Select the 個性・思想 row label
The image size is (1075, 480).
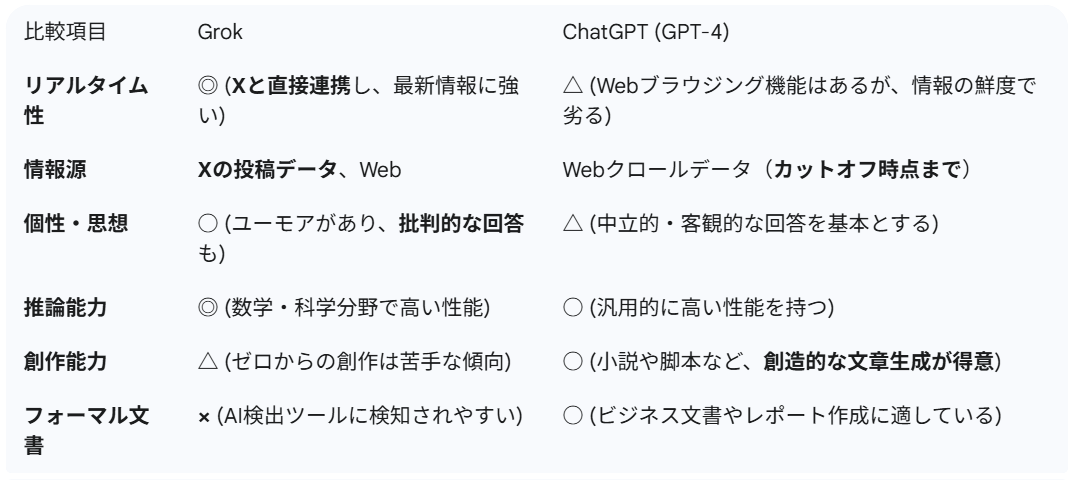[76, 224]
